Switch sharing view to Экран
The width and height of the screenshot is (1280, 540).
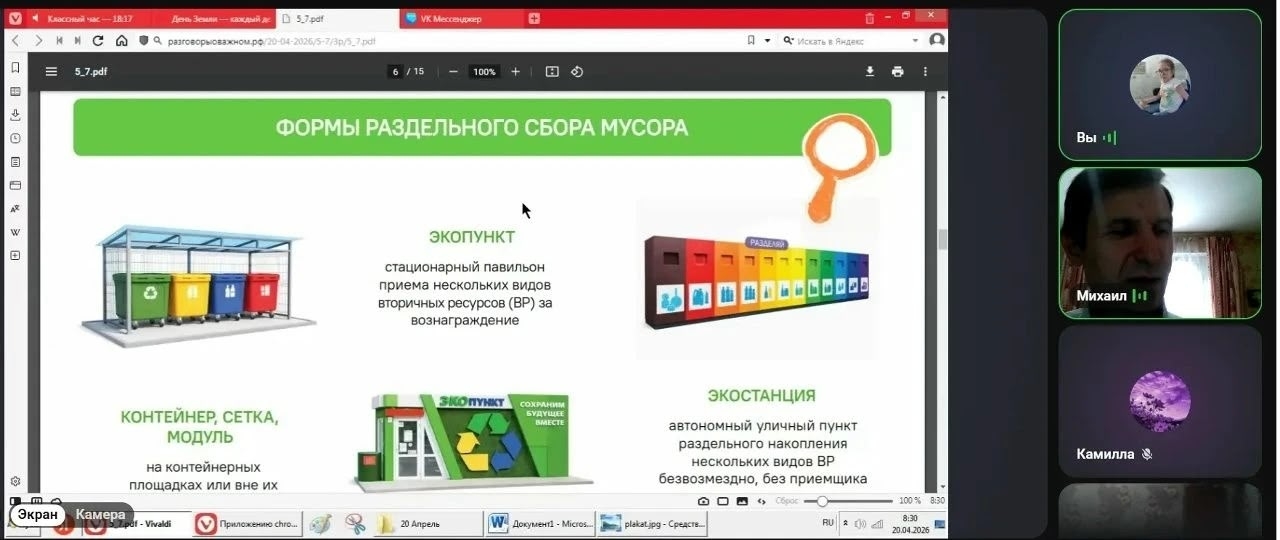37,514
